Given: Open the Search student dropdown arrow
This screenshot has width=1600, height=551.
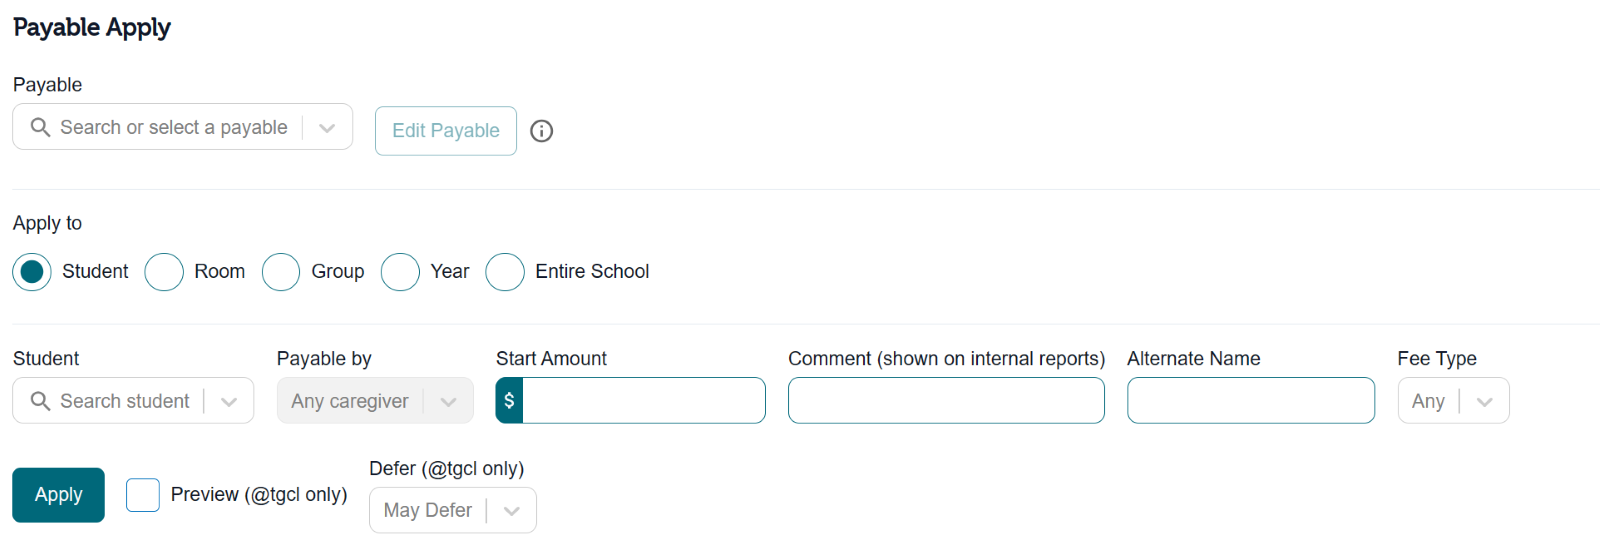Looking at the screenshot, I should pos(229,401).
